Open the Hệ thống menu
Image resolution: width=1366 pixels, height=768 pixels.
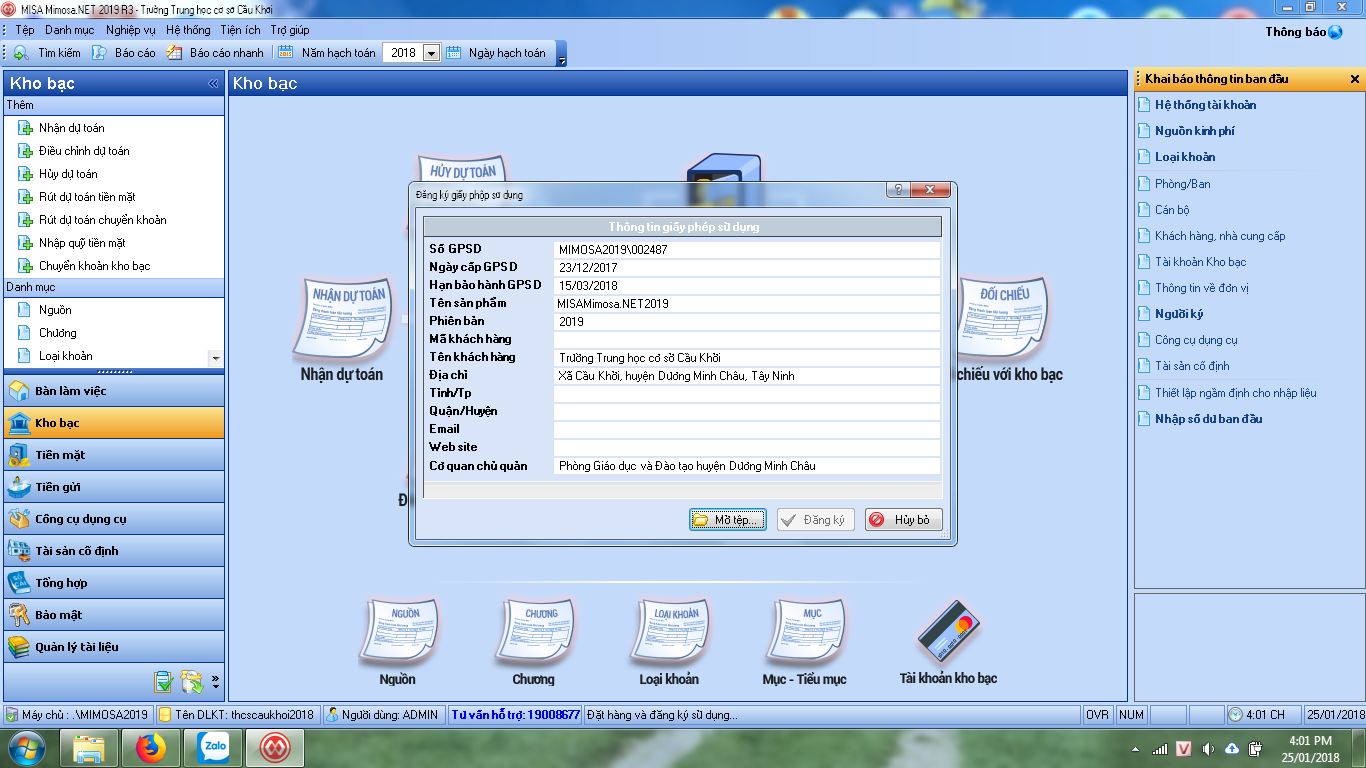coord(189,30)
